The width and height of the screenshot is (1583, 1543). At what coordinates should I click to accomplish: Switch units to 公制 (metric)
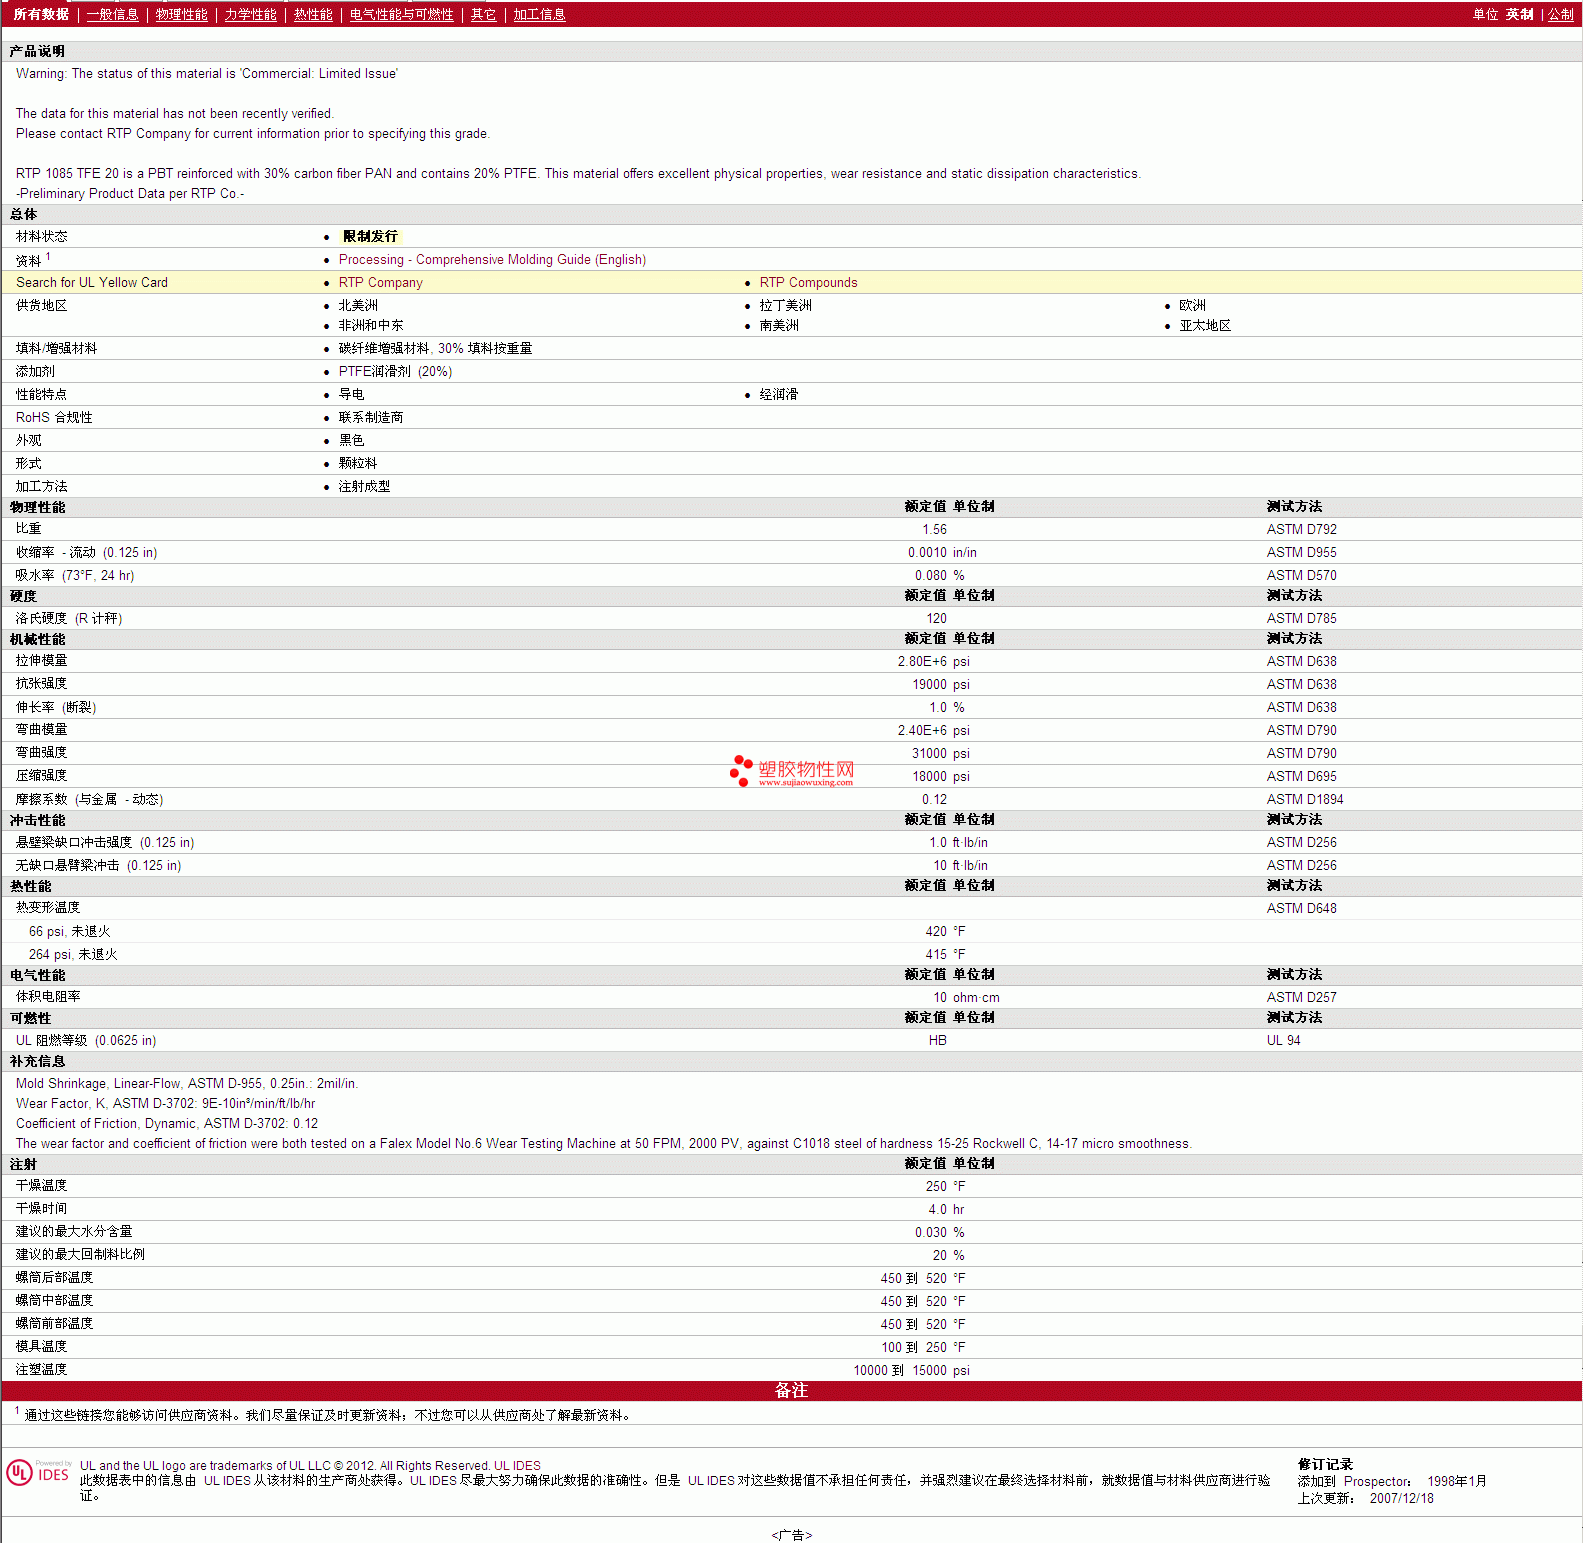point(1560,15)
